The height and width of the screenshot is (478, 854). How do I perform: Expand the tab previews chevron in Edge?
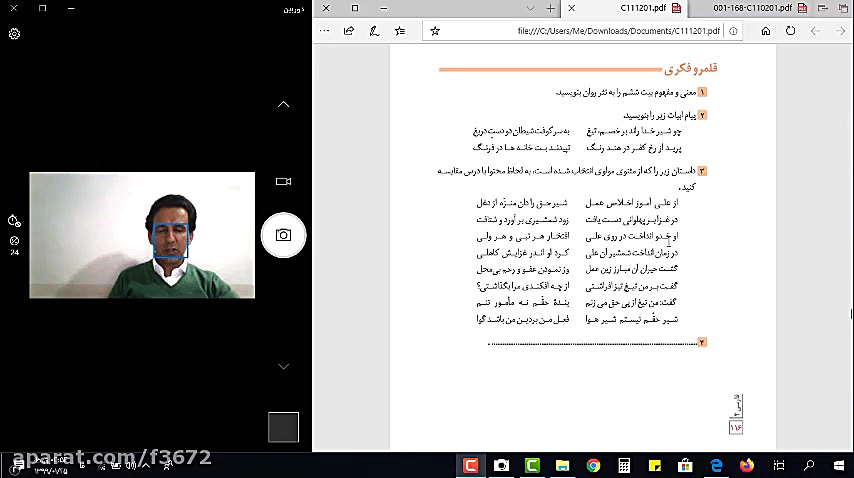pos(530,8)
